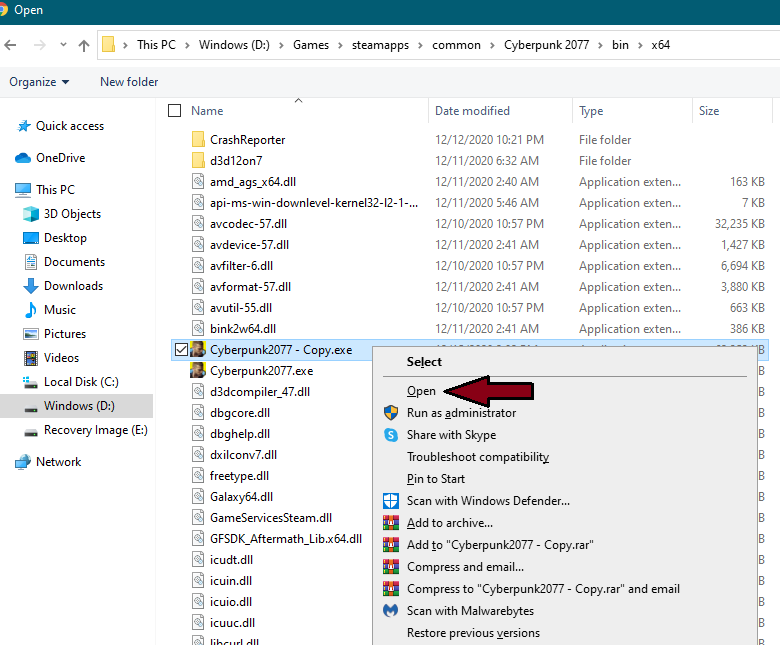This screenshot has width=780, height=645.
Task: Click the Back navigation arrow
Action: click(10, 45)
